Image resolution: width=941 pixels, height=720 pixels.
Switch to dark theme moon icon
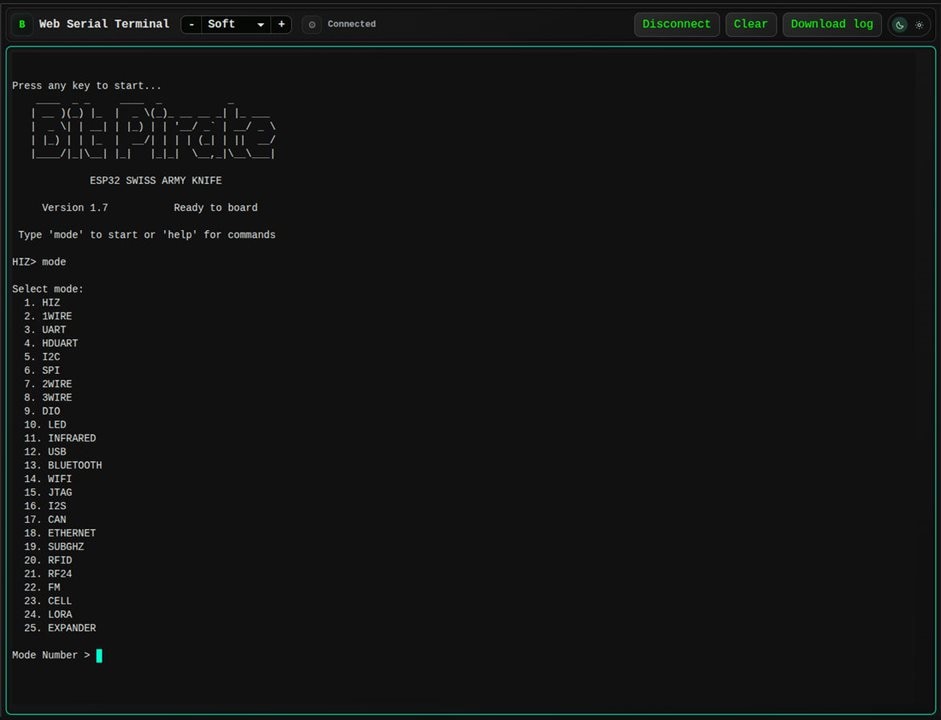pos(900,25)
